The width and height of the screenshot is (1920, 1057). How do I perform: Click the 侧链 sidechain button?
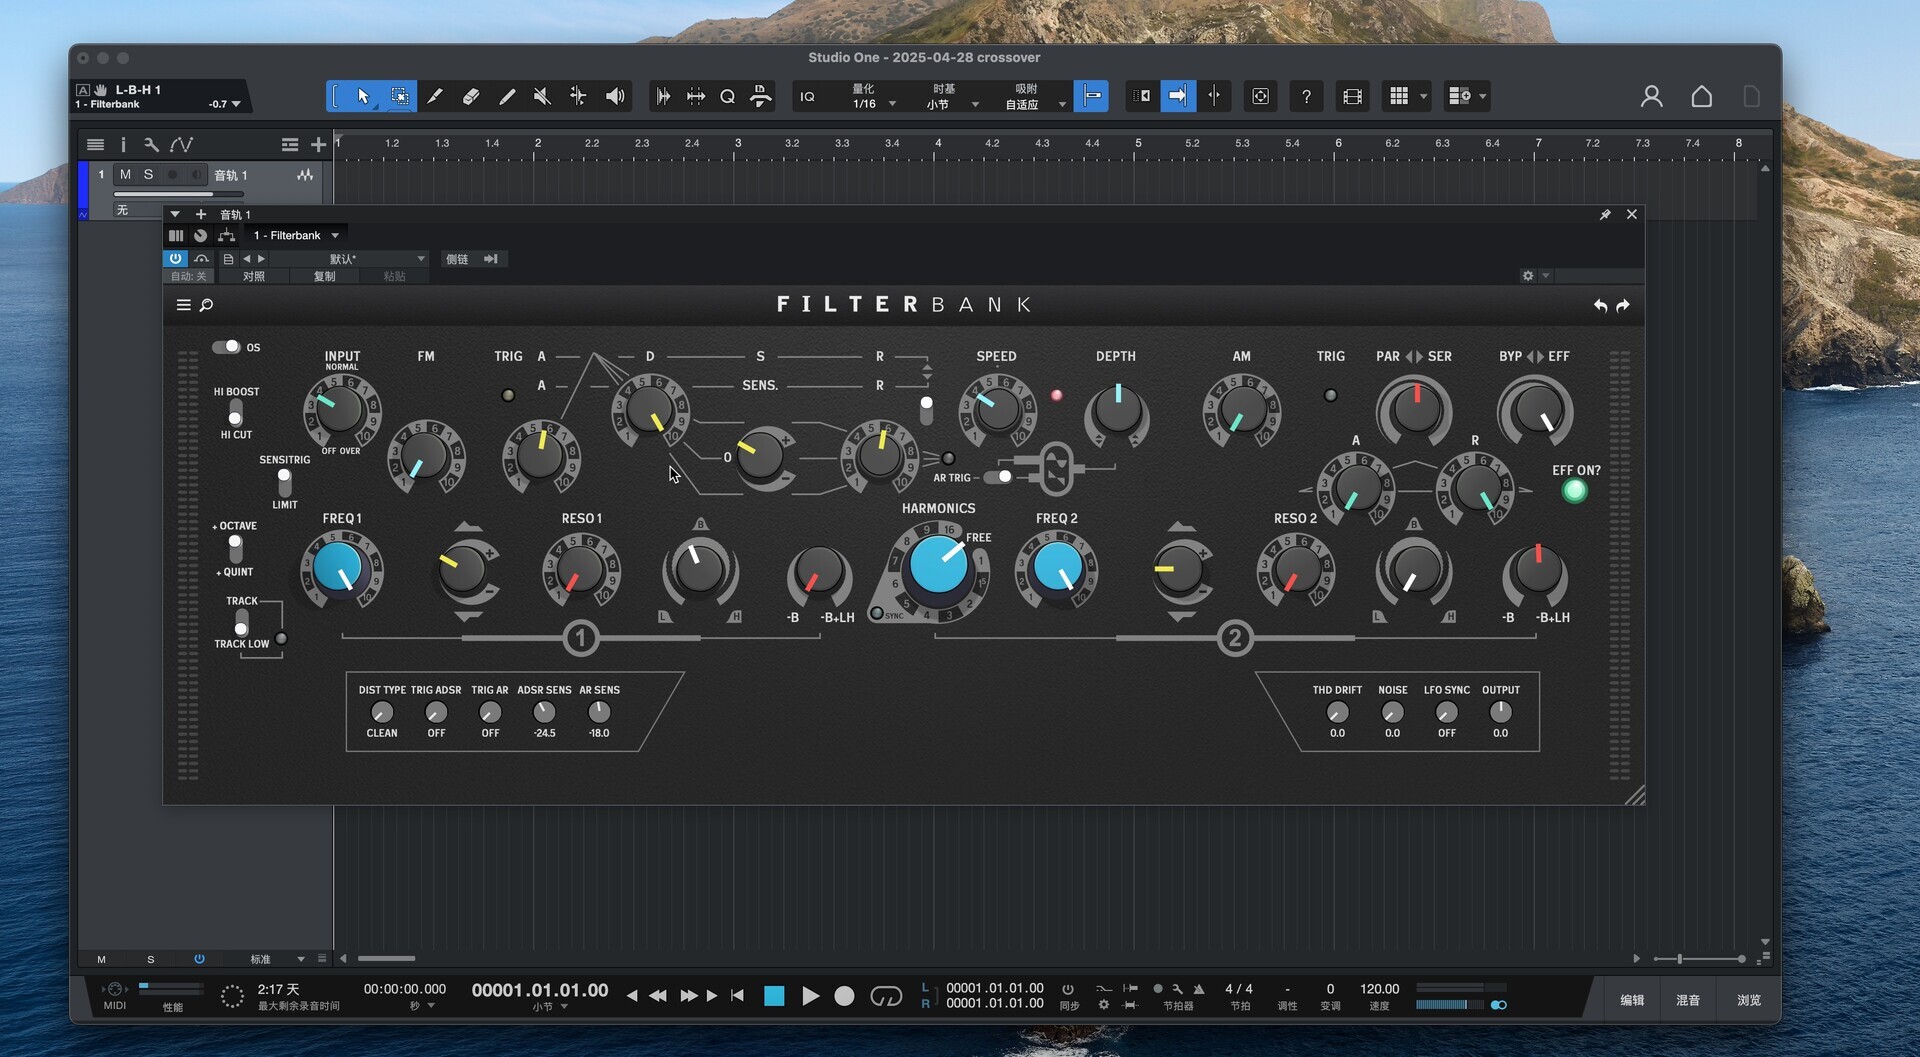[457, 259]
